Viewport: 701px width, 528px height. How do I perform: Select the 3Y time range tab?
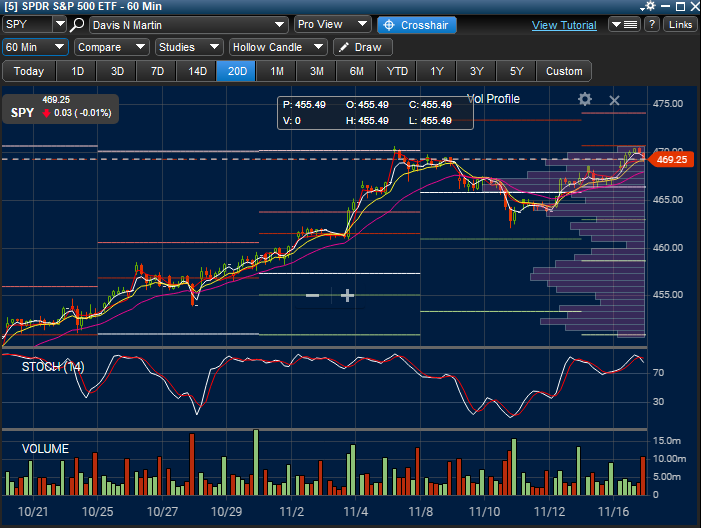coord(477,71)
